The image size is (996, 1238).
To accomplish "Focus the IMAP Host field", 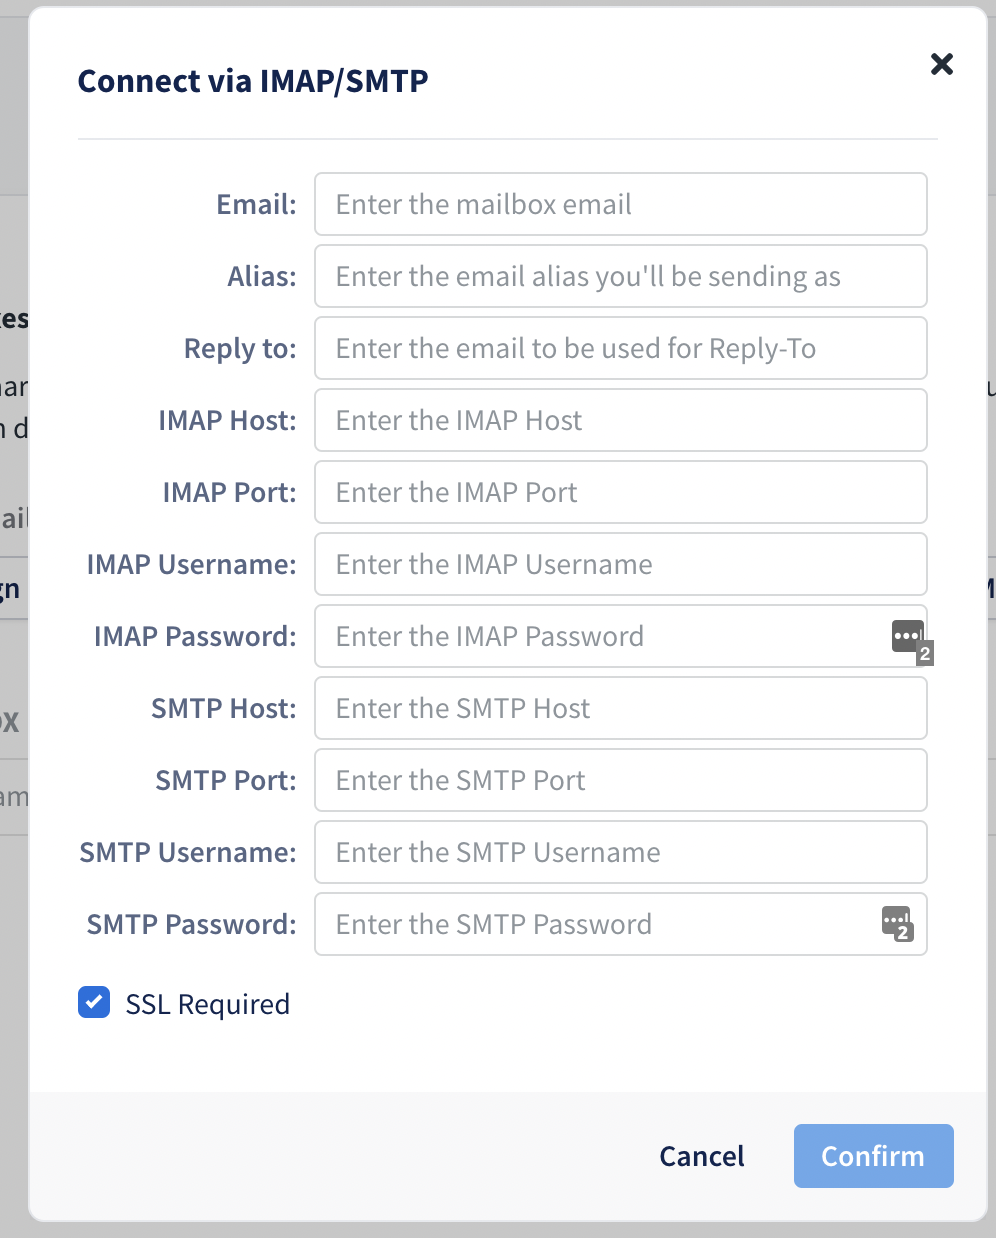I will click(x=621, y=420).
